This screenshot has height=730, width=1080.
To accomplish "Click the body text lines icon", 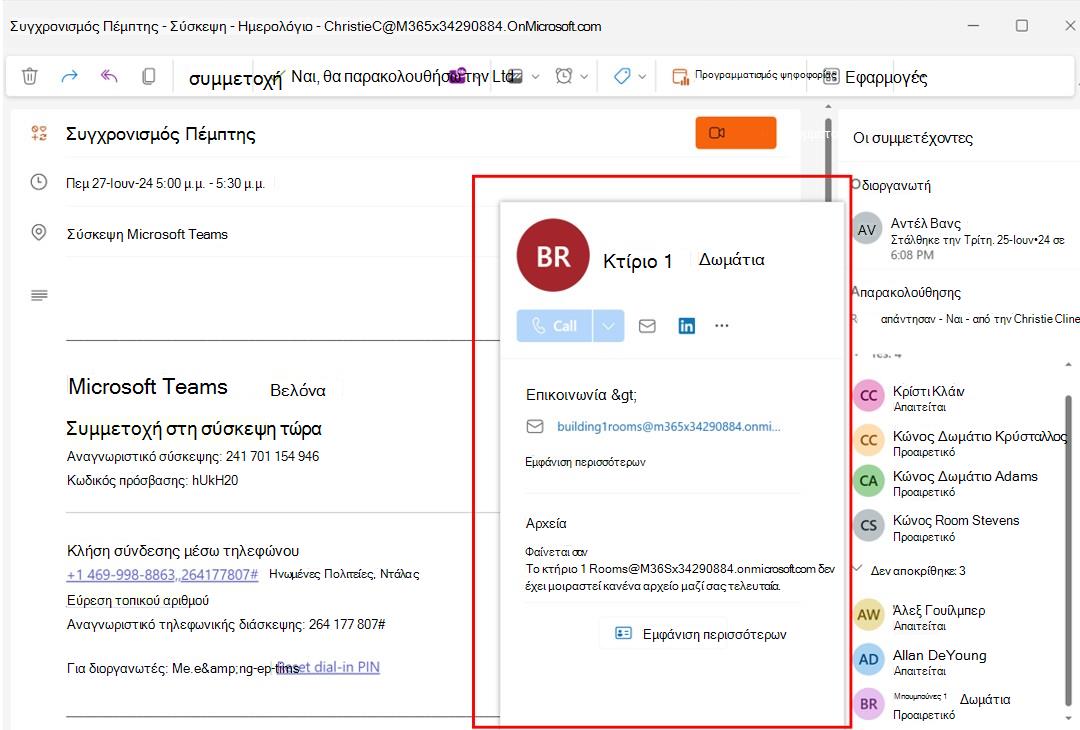I will click(x=39, y=295).
